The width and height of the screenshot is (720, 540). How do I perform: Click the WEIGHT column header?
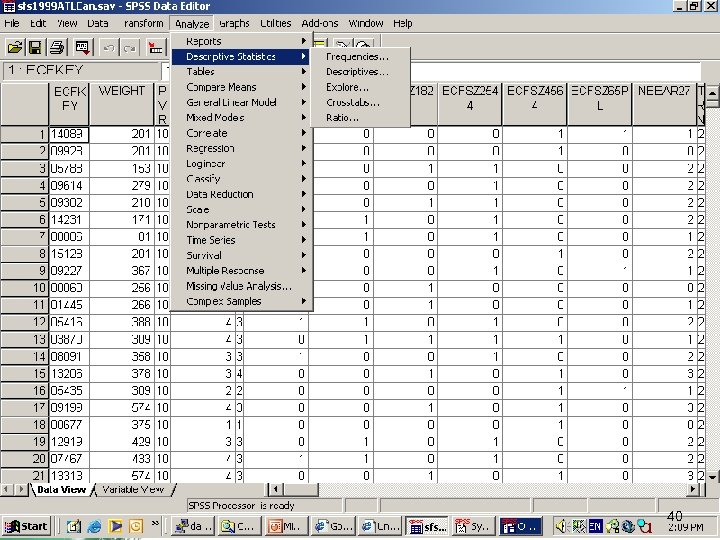122,104
